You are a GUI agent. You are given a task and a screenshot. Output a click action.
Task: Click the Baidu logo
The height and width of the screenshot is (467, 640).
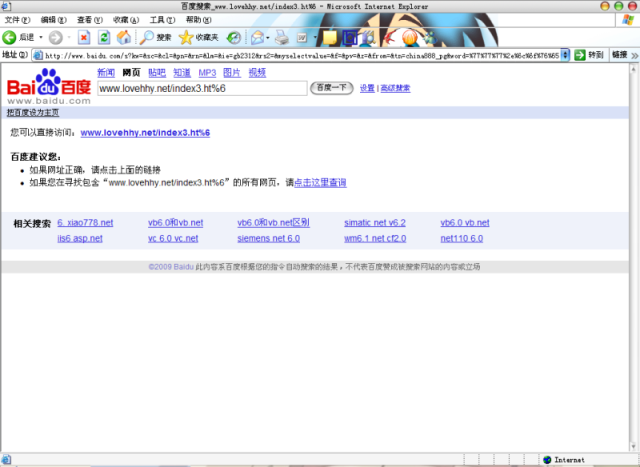pyautogui.click(x=49, y=86)
